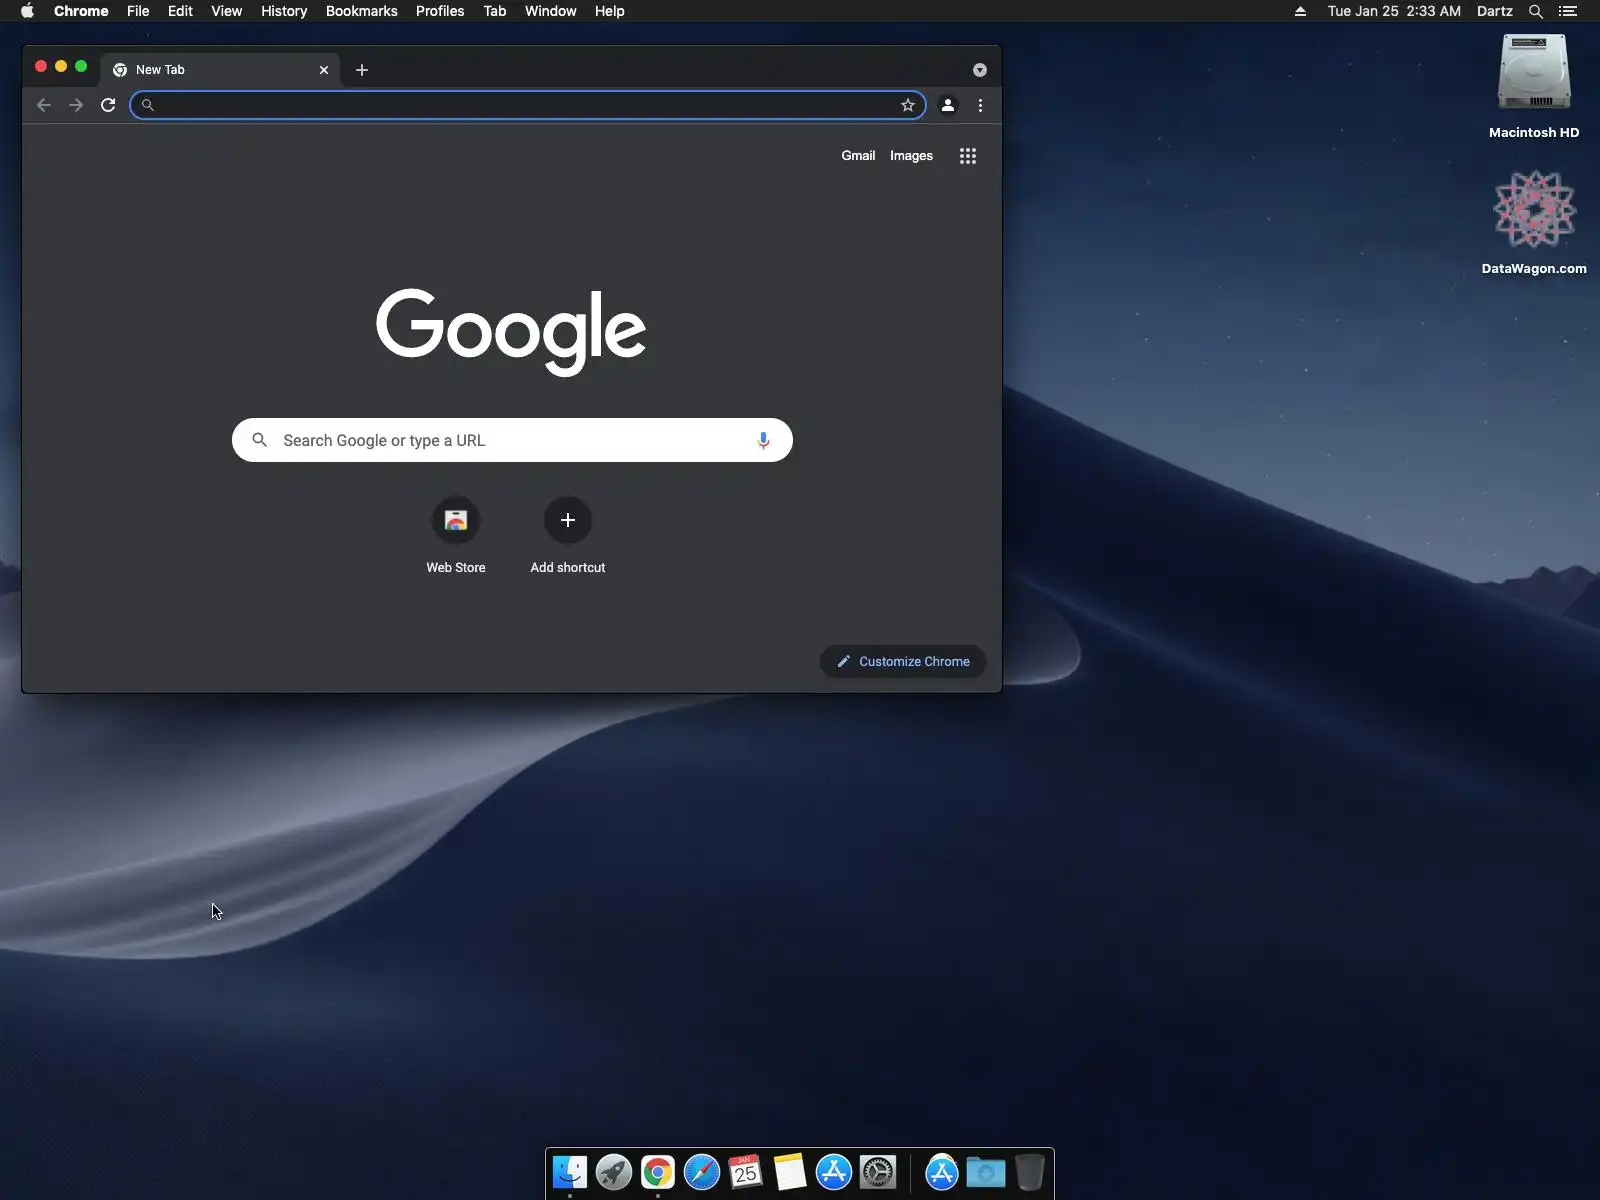Open the Gmail link
This screenshot has width=1600, height=1200.
pos(858,156)
